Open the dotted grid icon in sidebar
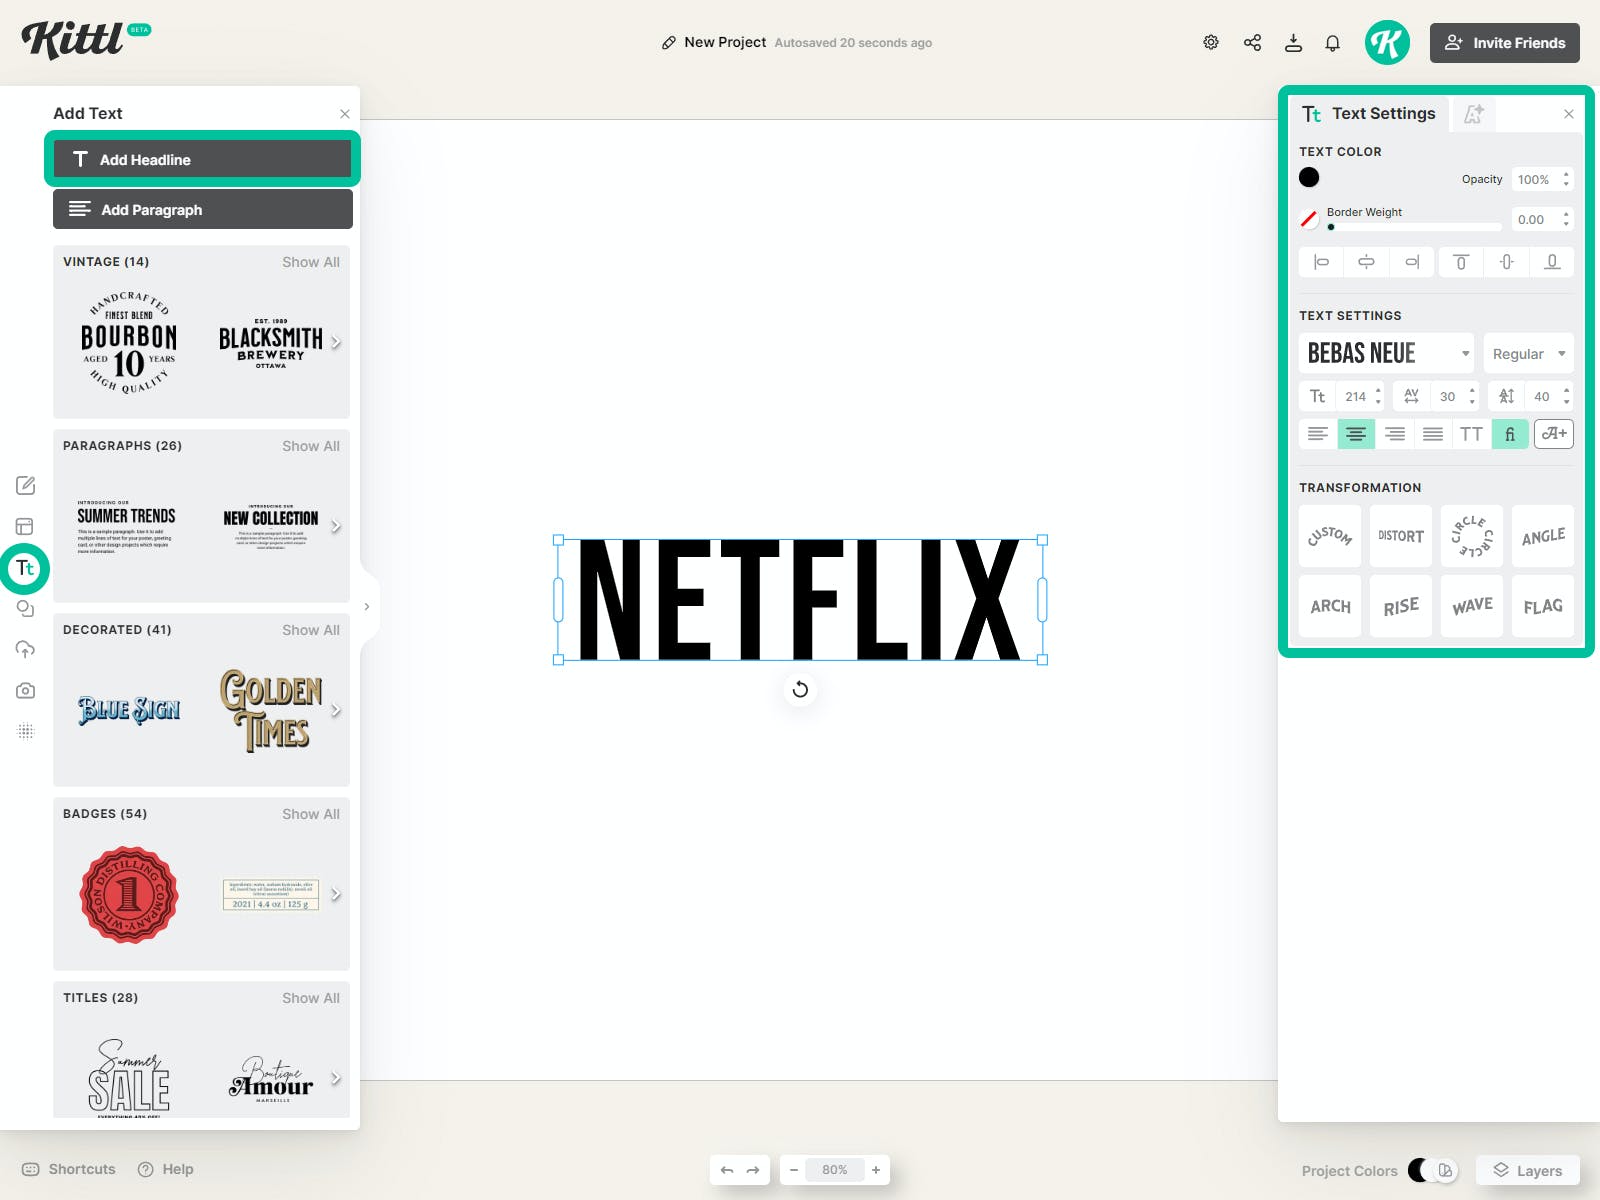Viewport: 1600px width, 1200px height. pos(25,731)
